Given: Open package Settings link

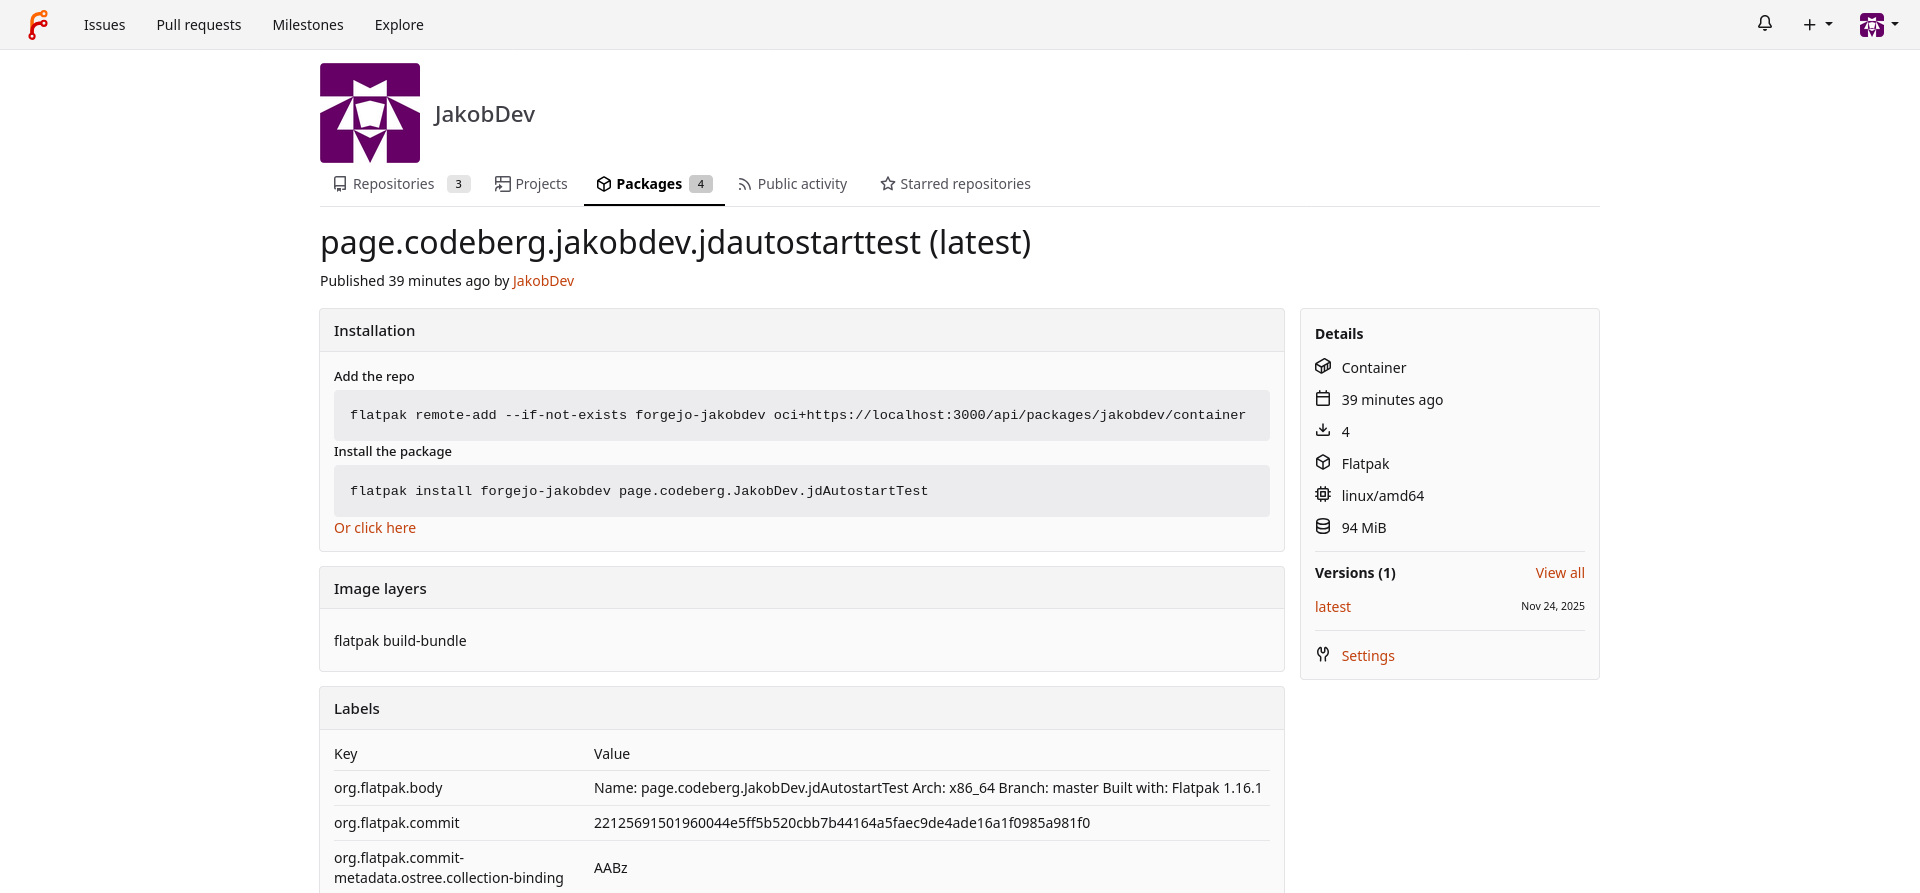Looking at the screenshot, I should pos(1367,656).
